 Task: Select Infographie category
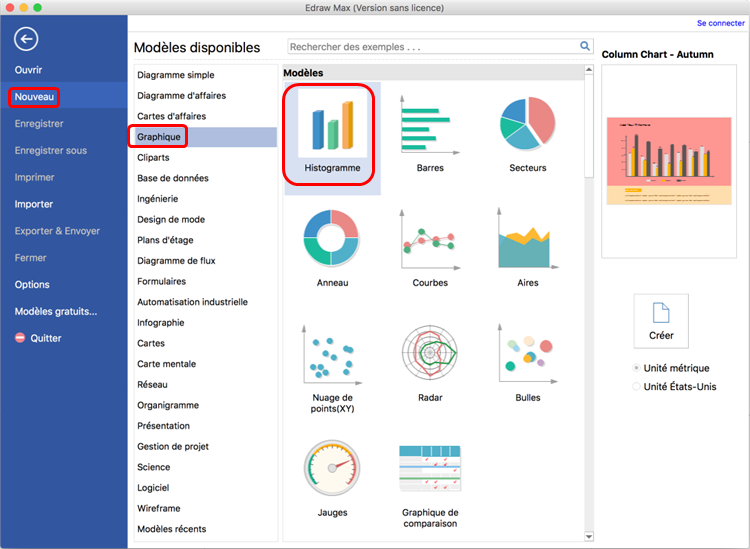click(x=161, y=322)
